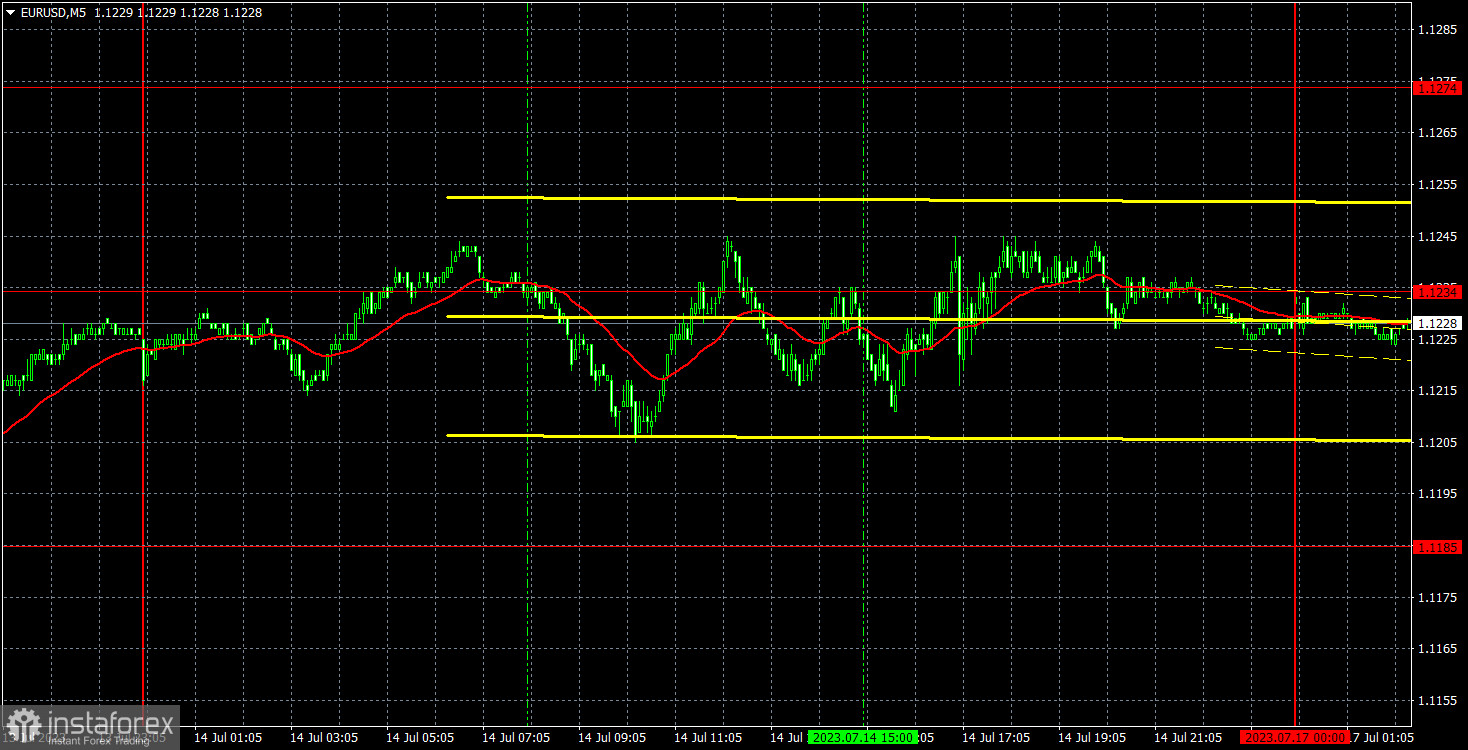Click the 14 Jul 09:05 time label
Viewport: 1468px width, 750px height.
[x=612, y=737]
